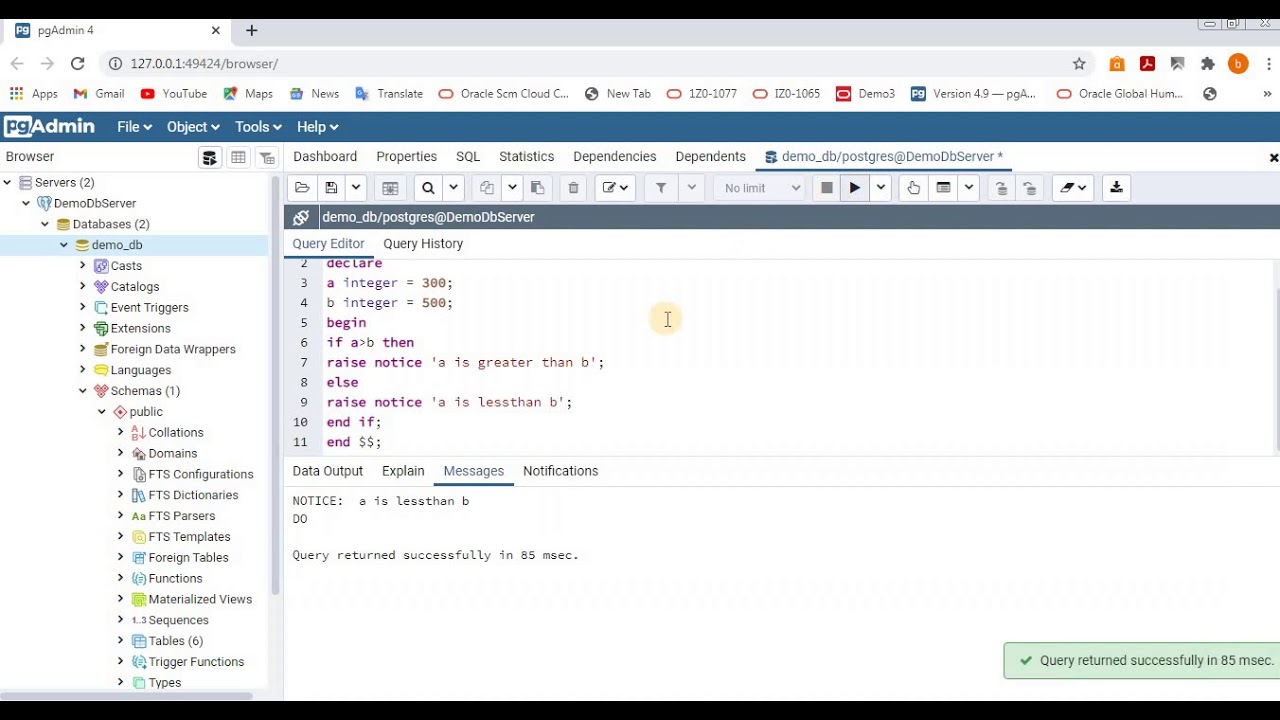This screenshot has height=720, width=1280.
Task: Open the Object menu
Action: [x=193, y=127]
